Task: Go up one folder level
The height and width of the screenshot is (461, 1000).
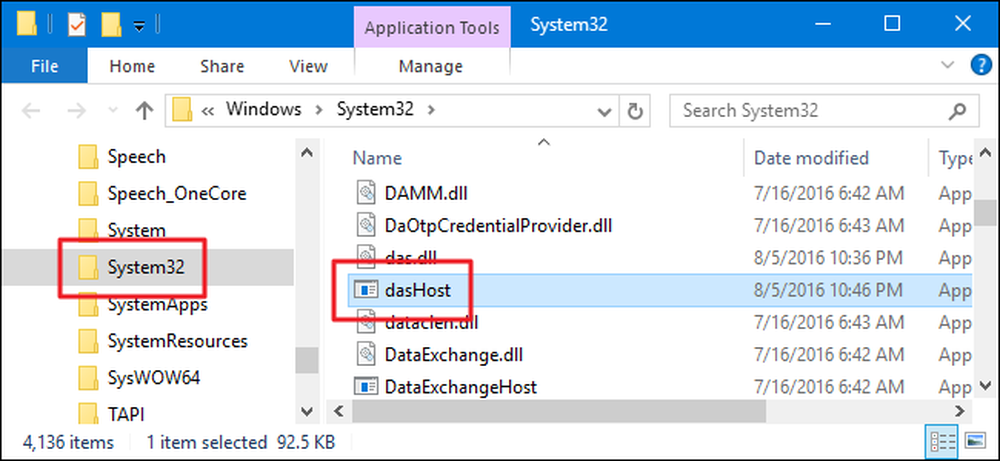Action: click(145, 111)
